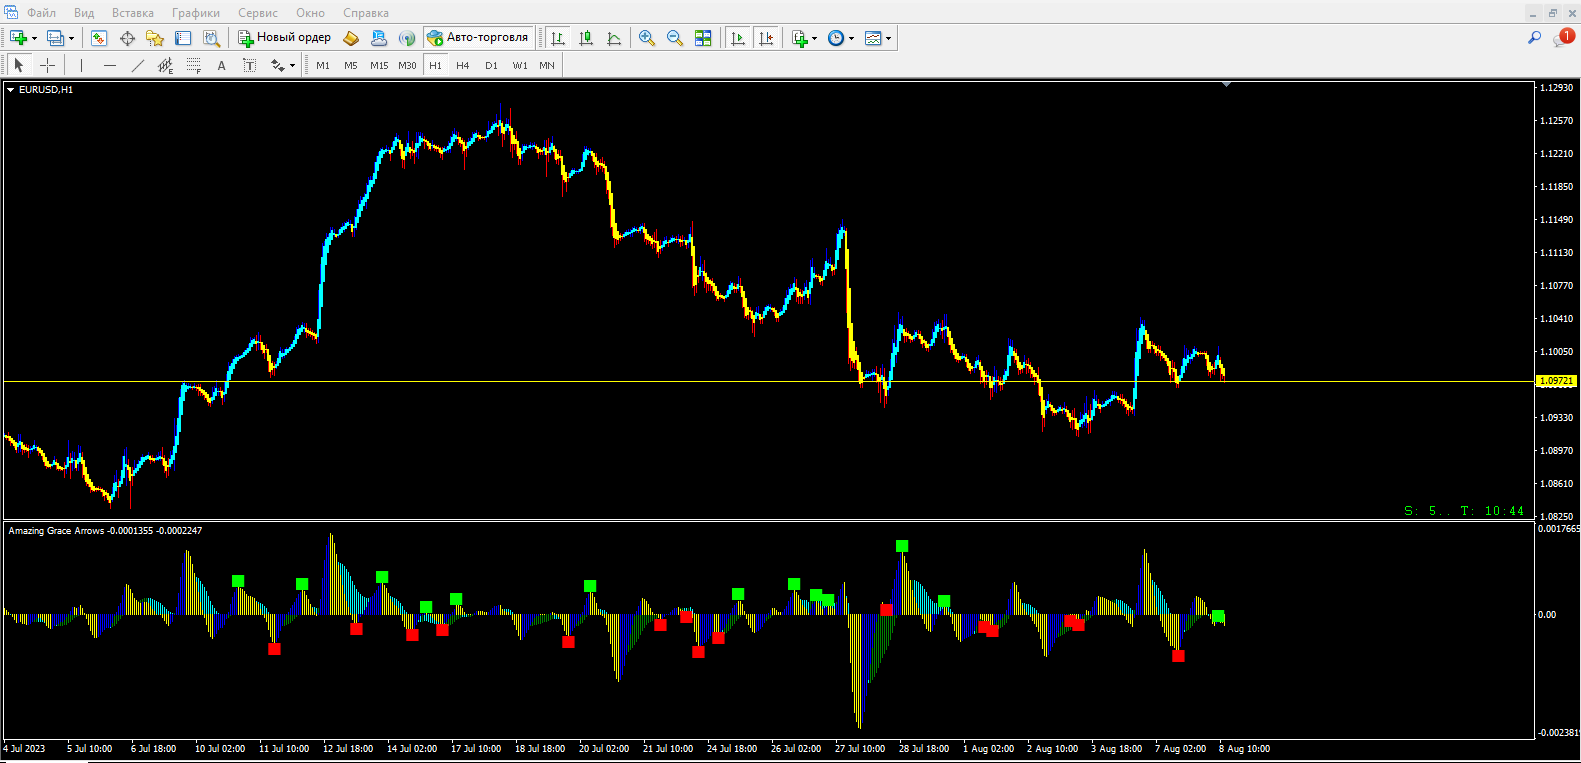Zoom out of the chart
This screenshot has width=1581, height=763.
pos(675,38)
